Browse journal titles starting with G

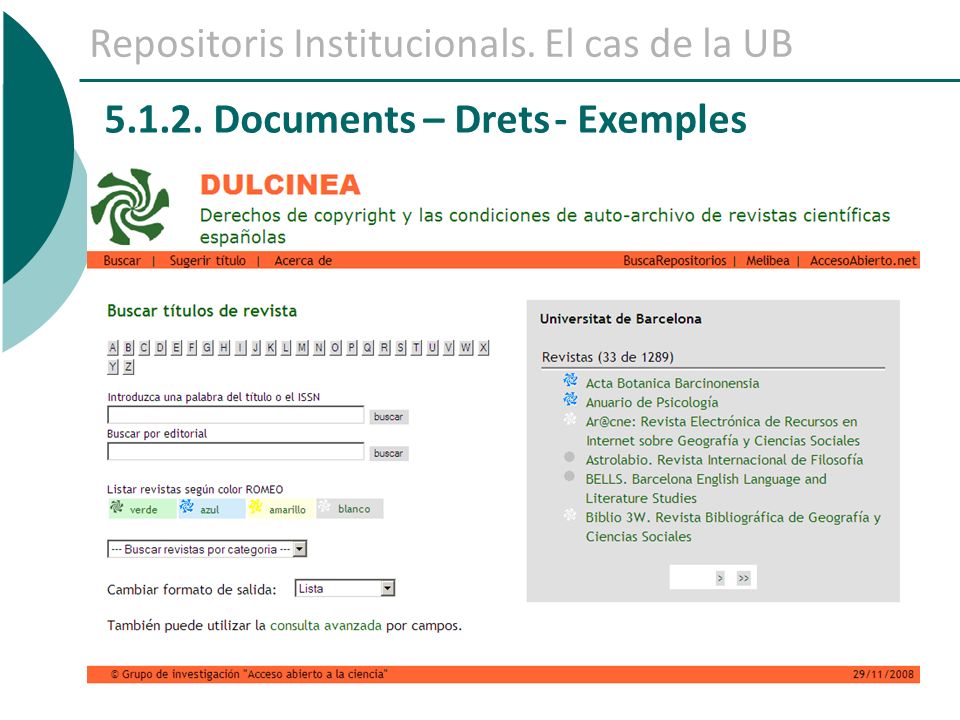click(x=208, y=348)
